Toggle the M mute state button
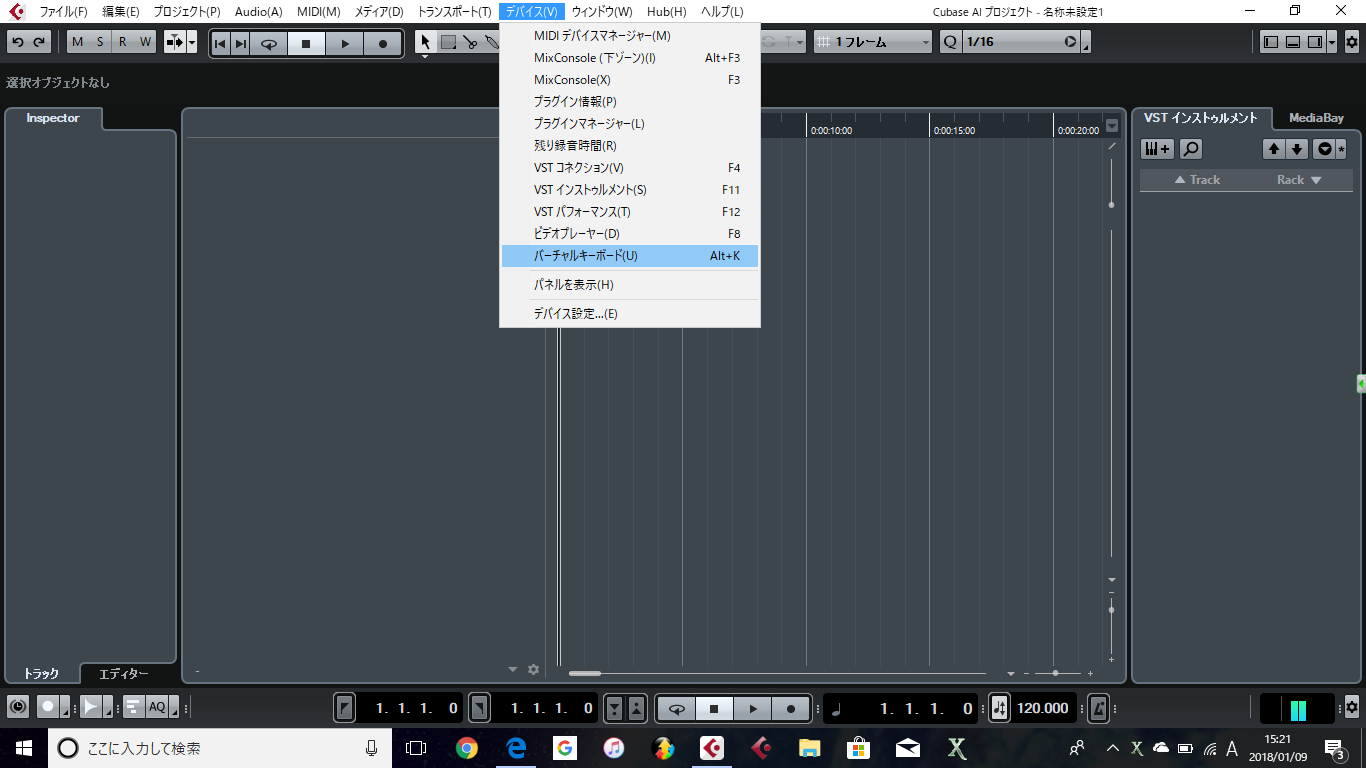The image size is (1366, 768). pos(78,42)
